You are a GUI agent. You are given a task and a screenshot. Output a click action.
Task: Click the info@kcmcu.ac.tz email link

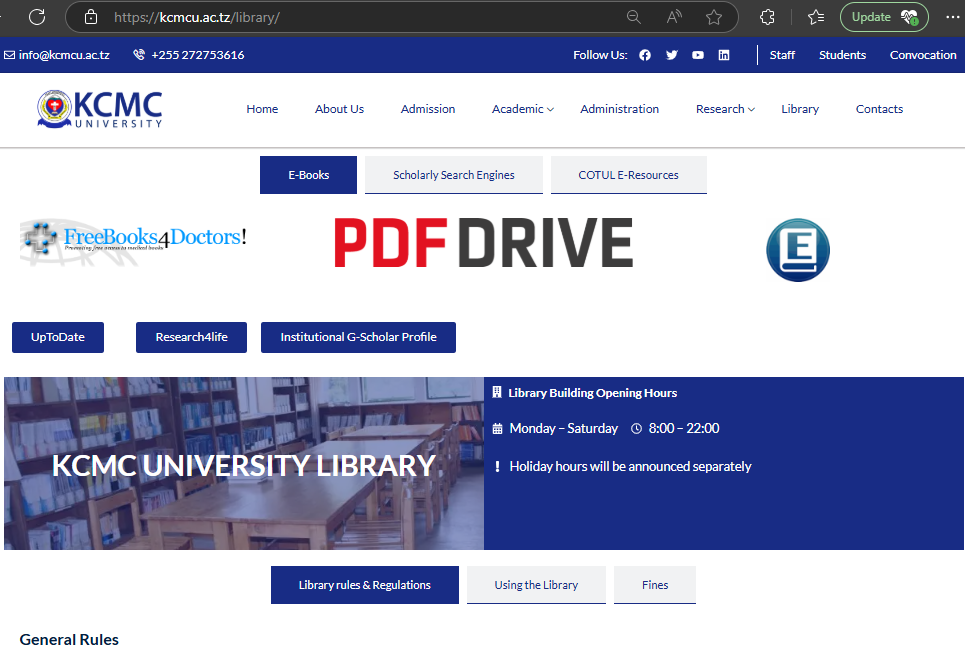64,55
